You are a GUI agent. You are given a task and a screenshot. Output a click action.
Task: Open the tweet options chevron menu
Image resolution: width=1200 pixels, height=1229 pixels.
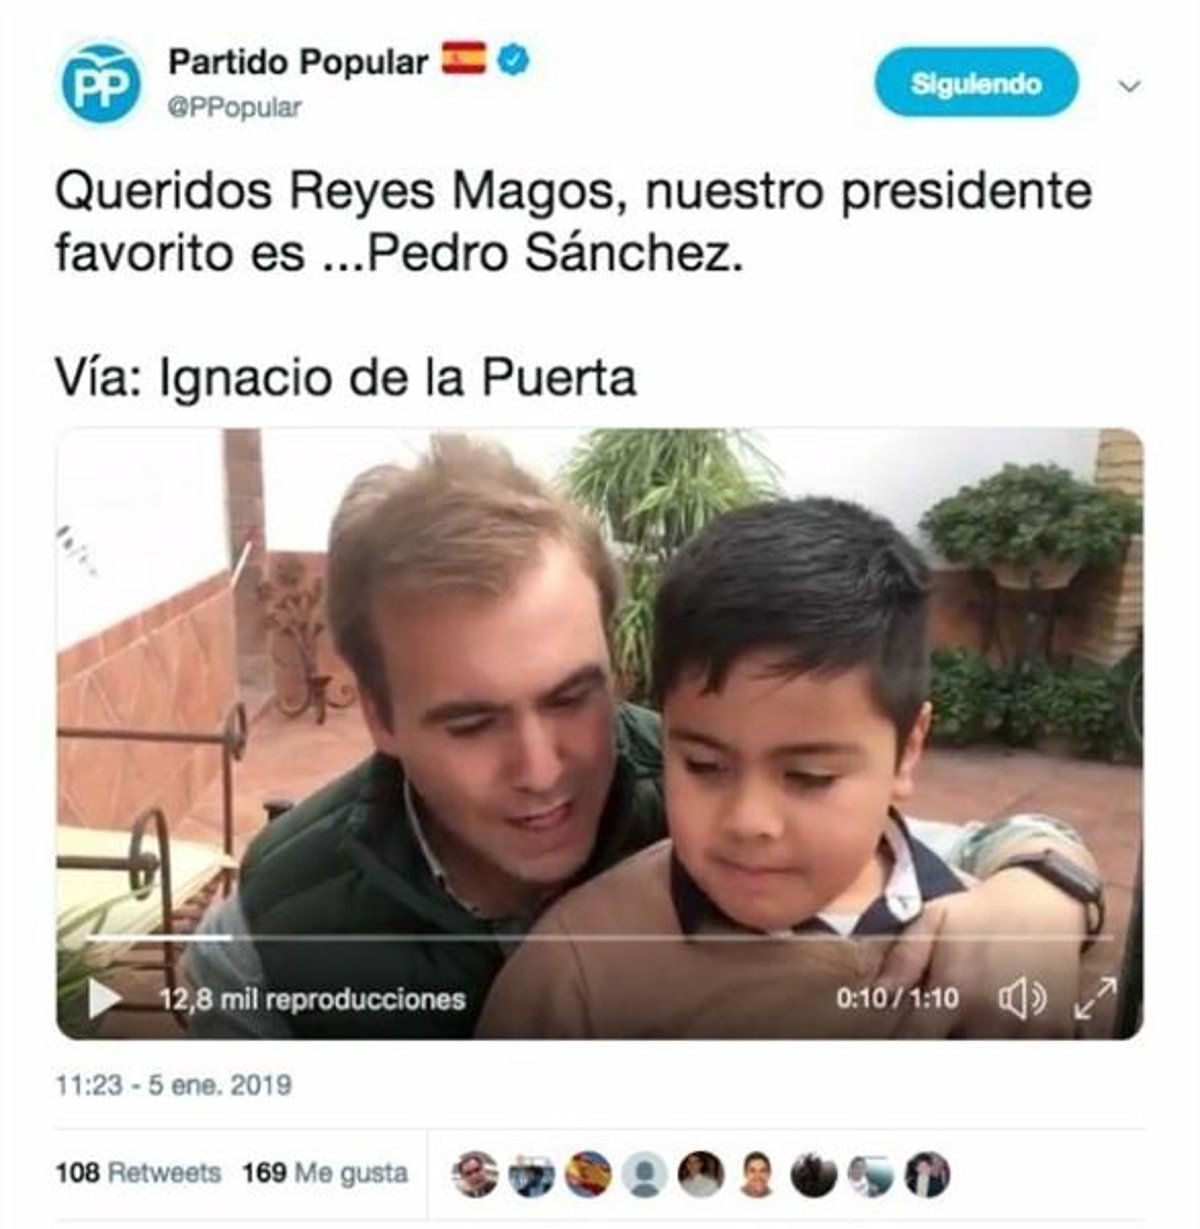(1129, 87)
